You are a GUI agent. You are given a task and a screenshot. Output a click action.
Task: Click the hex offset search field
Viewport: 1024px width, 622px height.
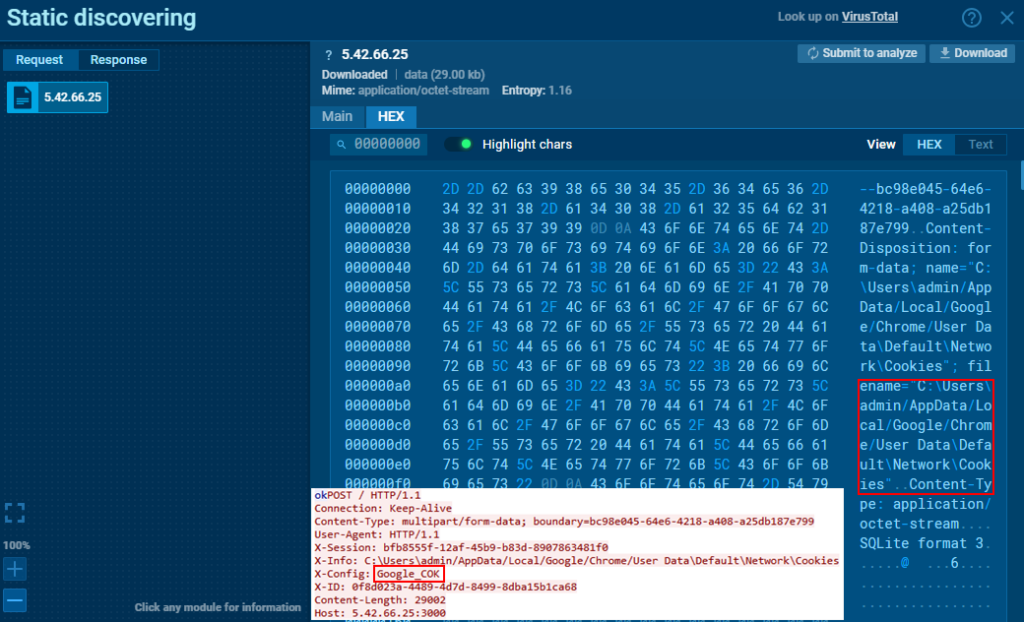pos(386,144)
